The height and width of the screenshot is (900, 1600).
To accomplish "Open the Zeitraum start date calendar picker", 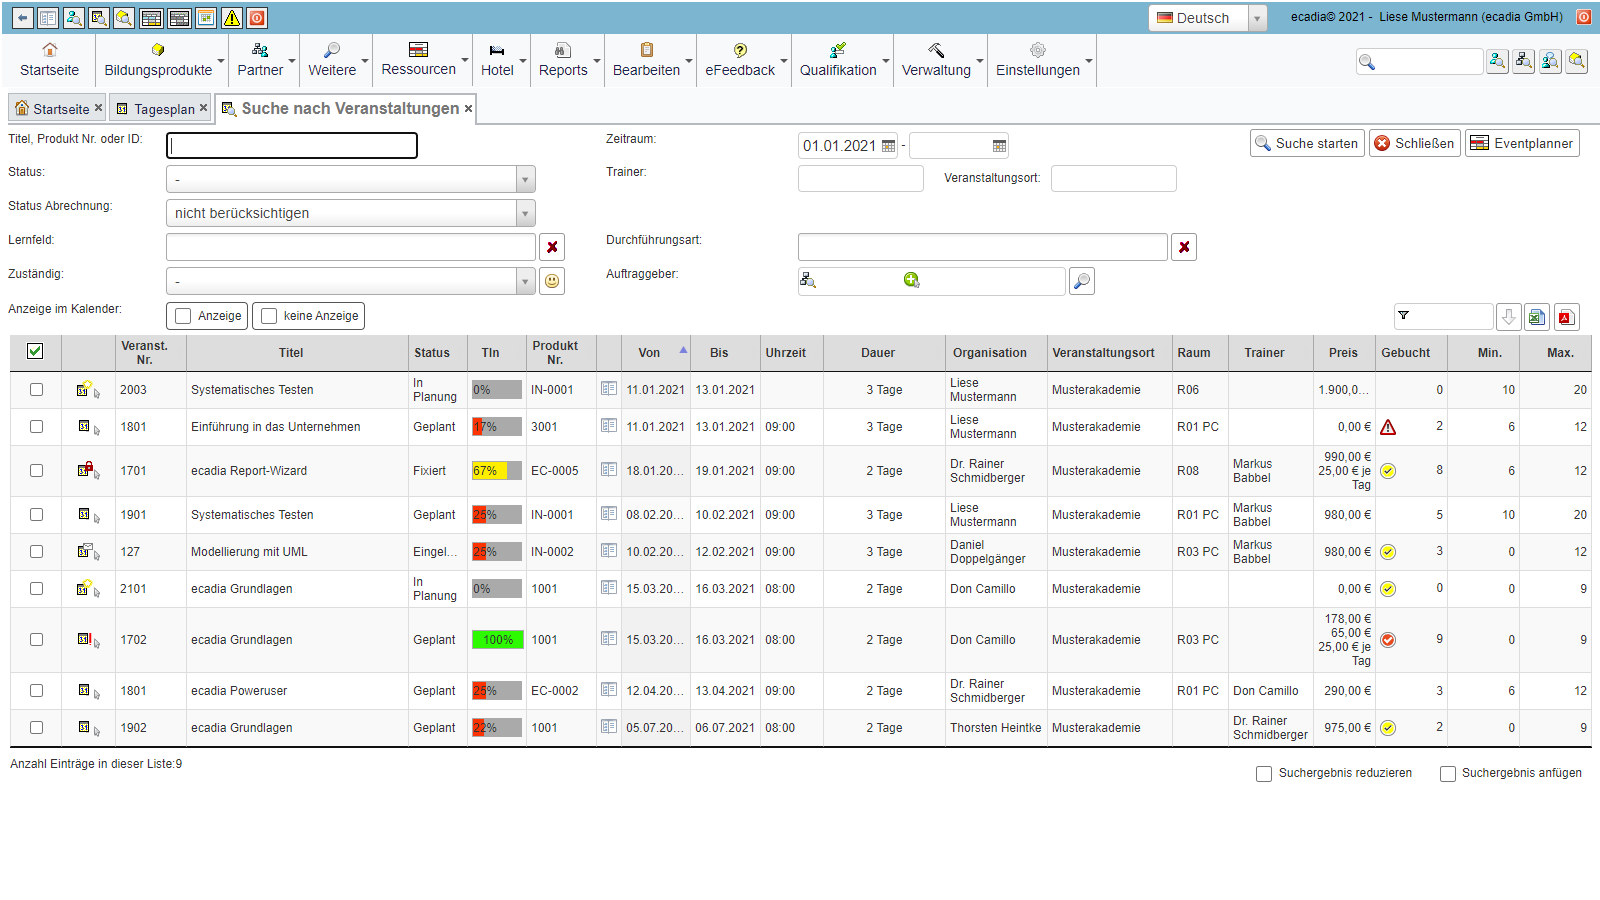I will tap(888, 146).
